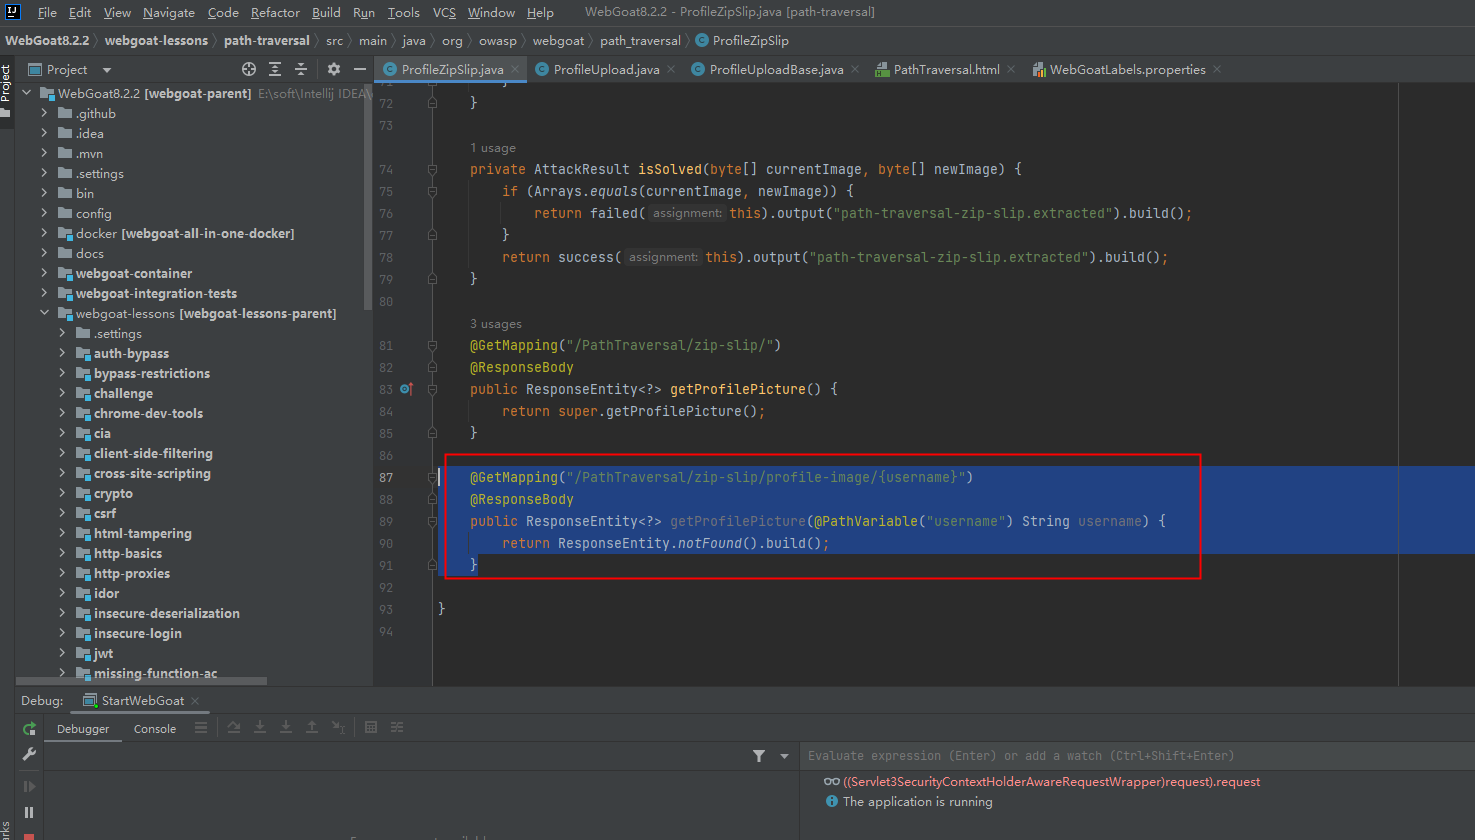Click the Select Opened File target icon
This screenshot has height=840, width=1475.
coord(249,69)
